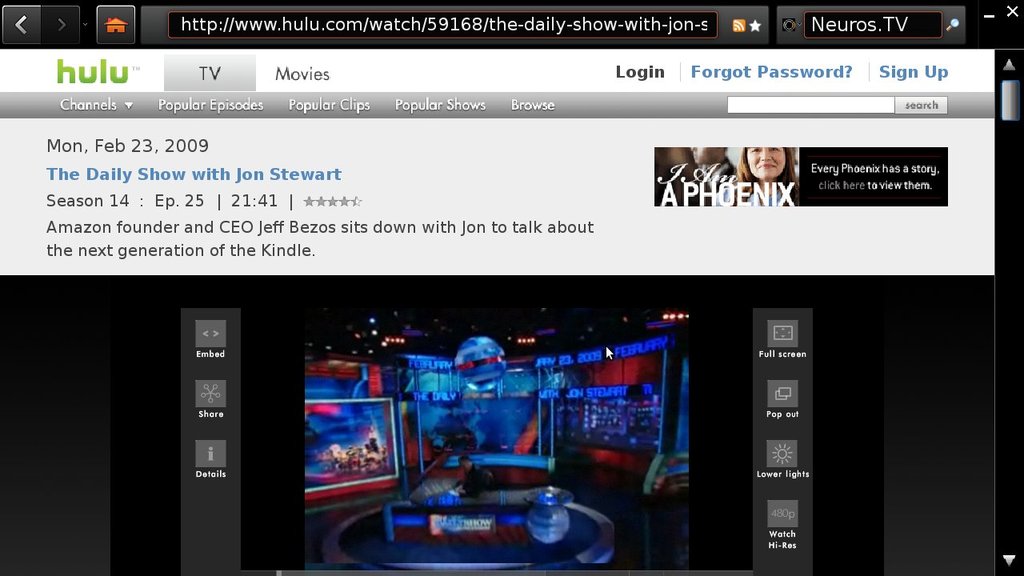Open the Forgot Password link
The image size is (1024, 576).
771,72
